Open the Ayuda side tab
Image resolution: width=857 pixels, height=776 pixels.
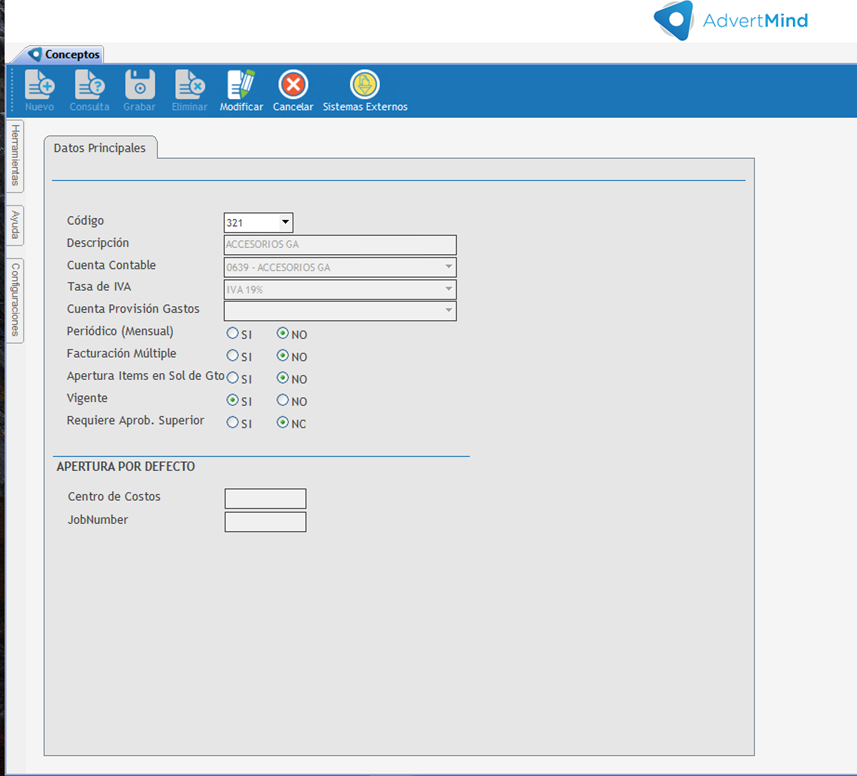click(15, 225)
